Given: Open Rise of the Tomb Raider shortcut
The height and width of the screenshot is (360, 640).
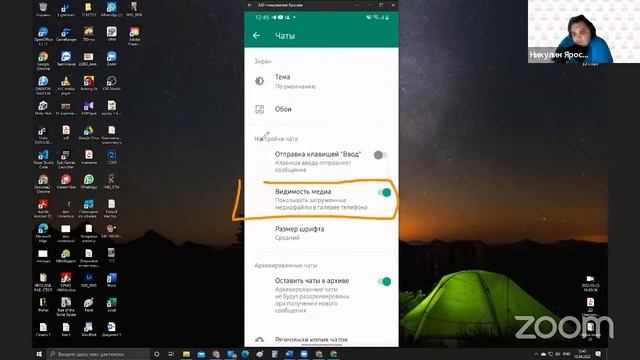Looking at the screenshot, I should pyautogui.click(x=66, y=307).
